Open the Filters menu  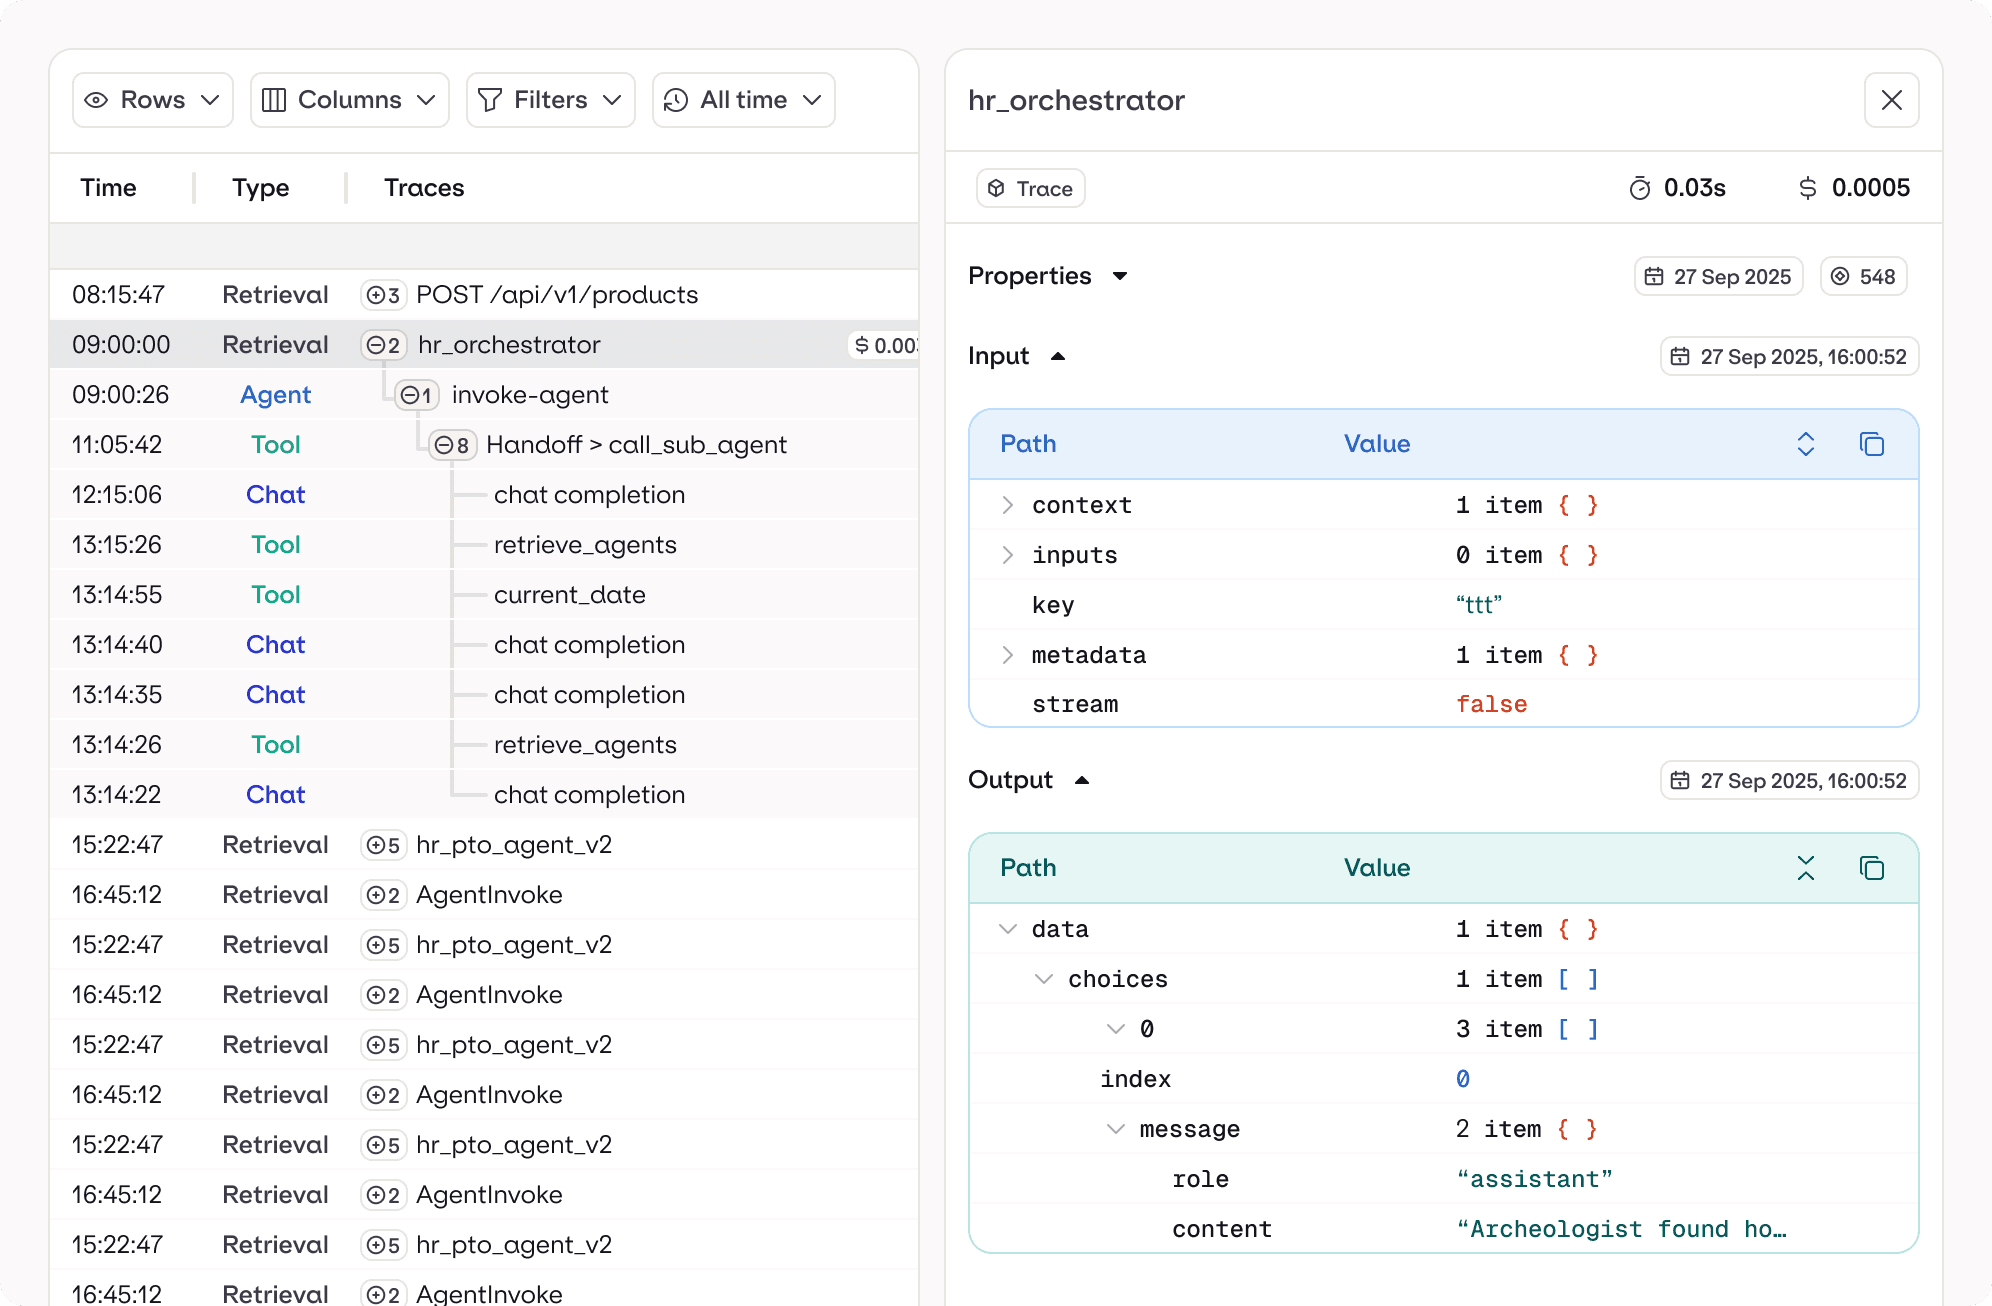pos(550,100)
